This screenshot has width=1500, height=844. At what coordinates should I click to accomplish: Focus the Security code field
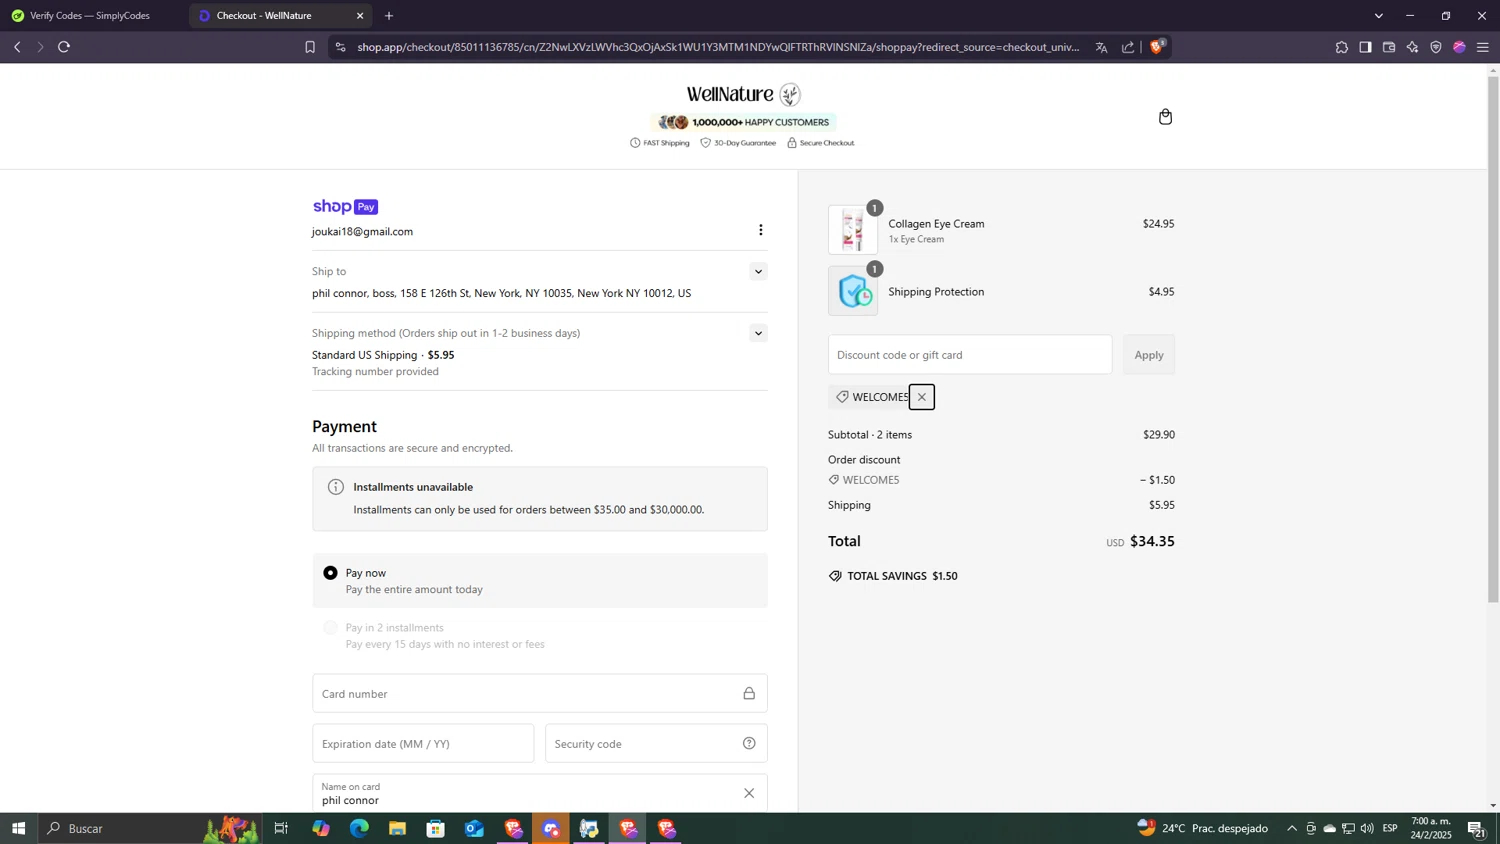tap(656, 743)
